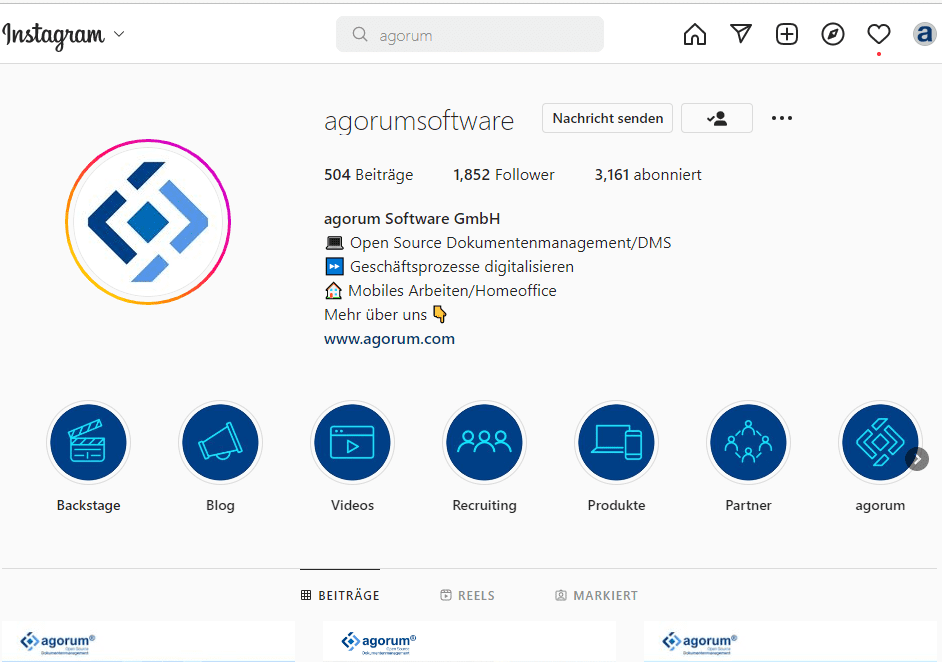This screenshot has width=942, height=662.
Task: Click the Produkte highlight label
Action: click(x=616, y=505)
